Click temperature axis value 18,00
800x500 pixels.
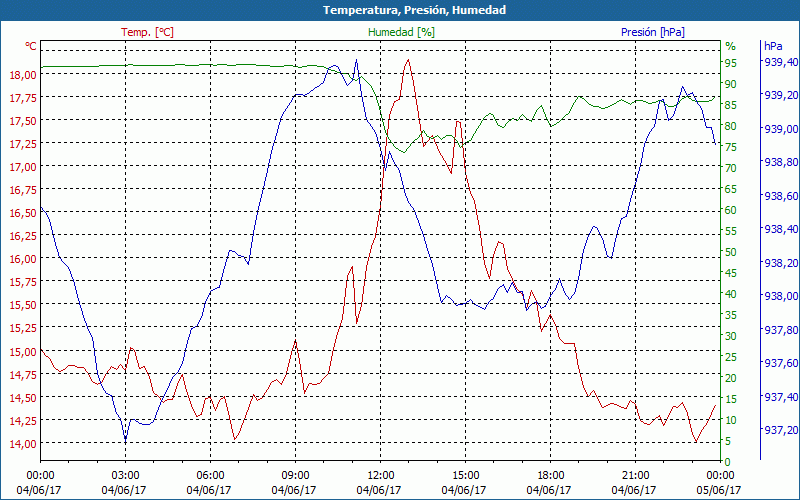[23, 74]
